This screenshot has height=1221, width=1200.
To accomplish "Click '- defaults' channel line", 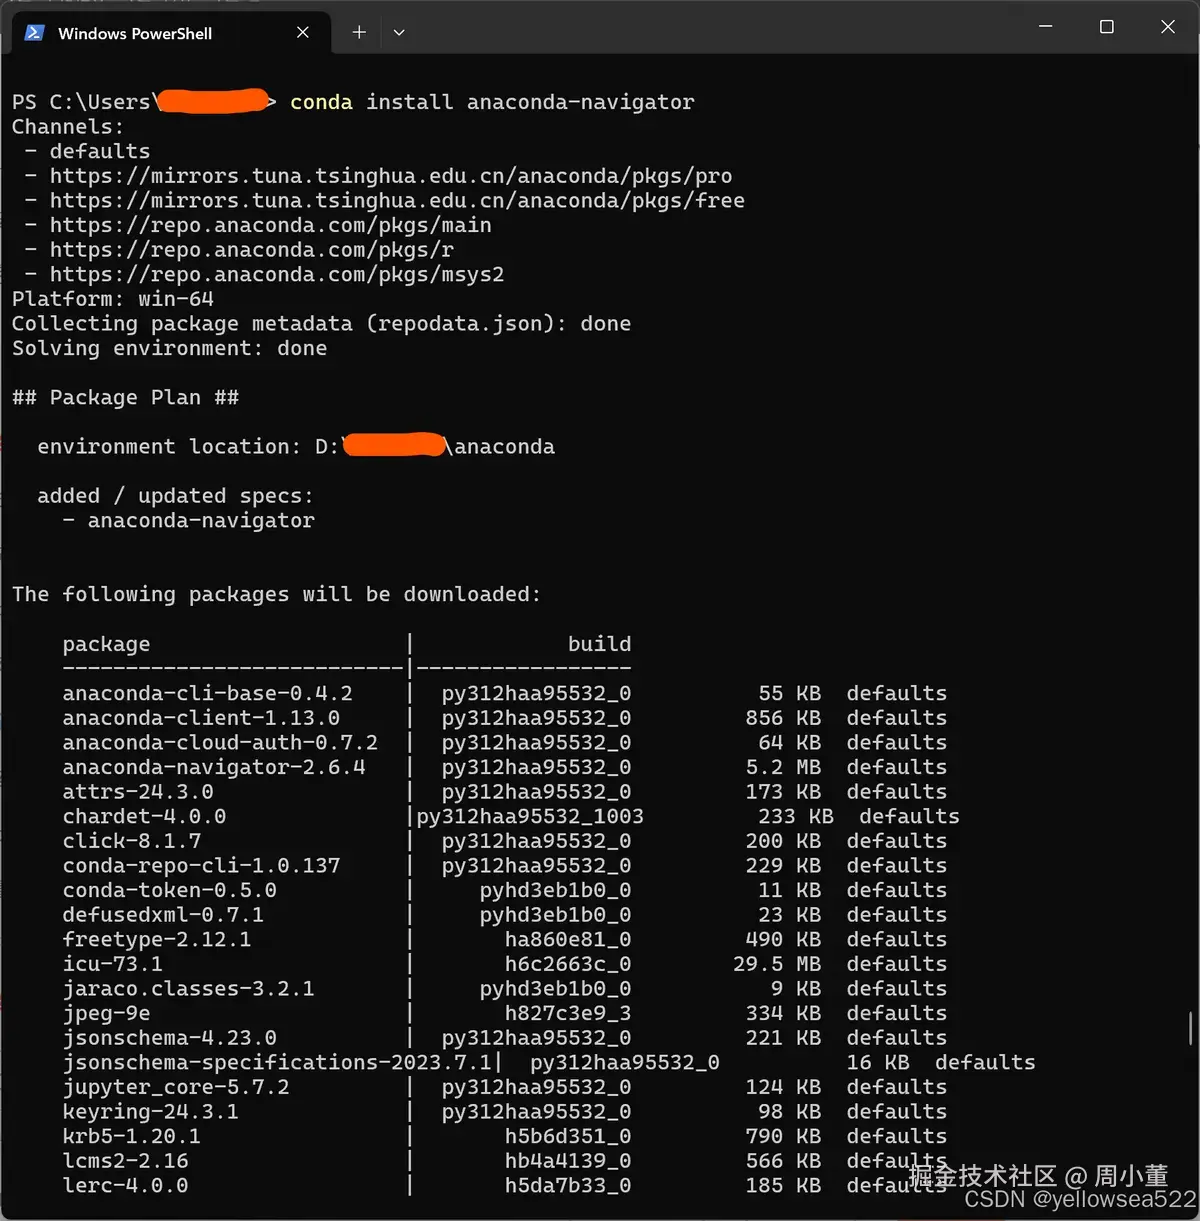I will [x=87, y=151].
